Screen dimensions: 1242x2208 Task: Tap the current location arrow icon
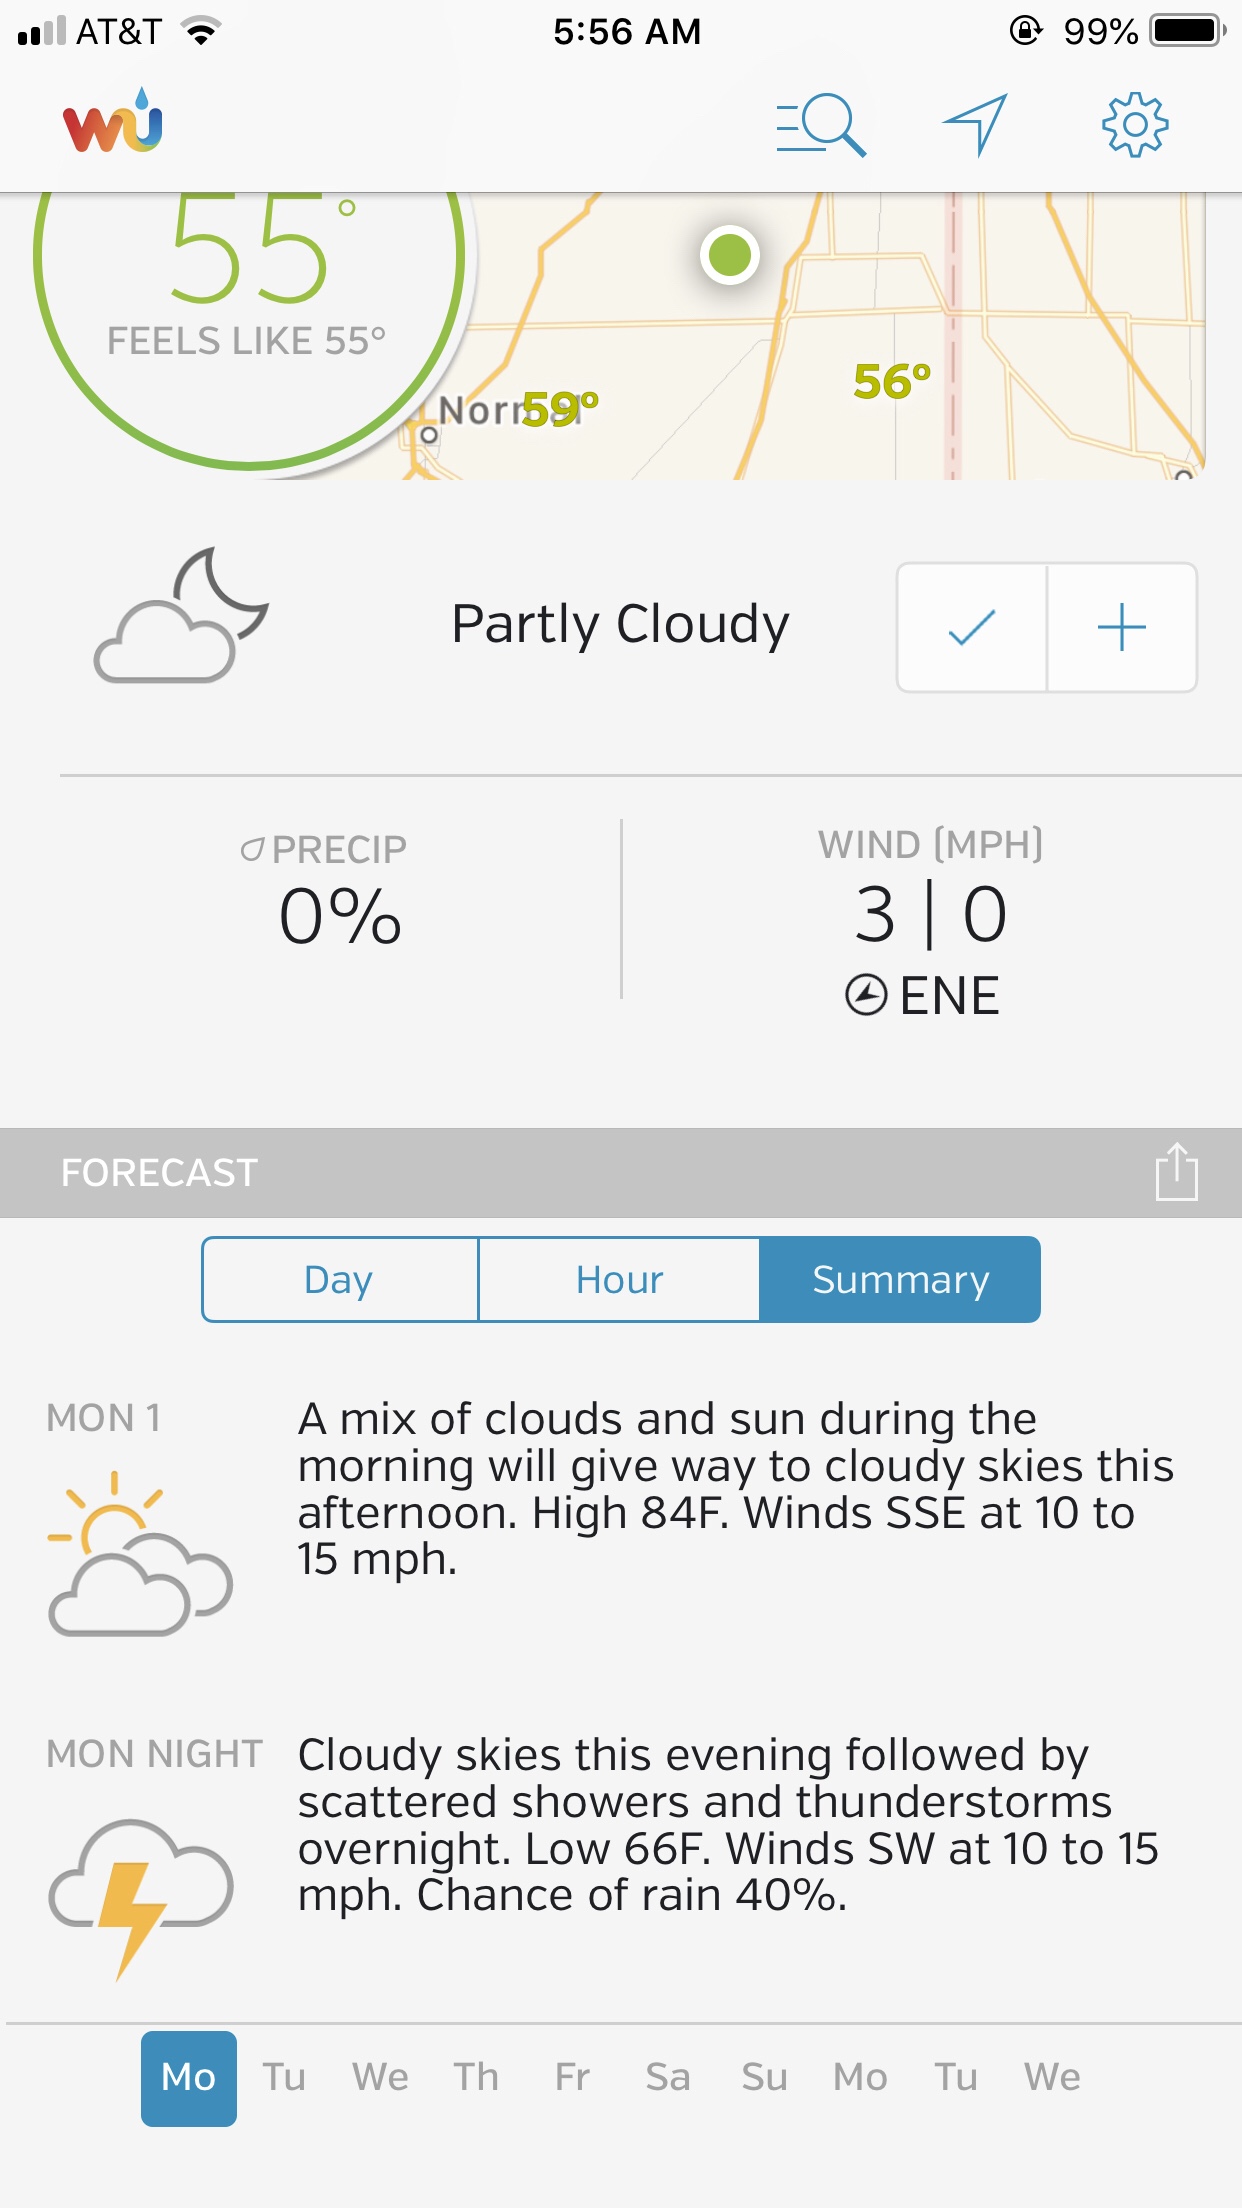[x=975, y=125]
